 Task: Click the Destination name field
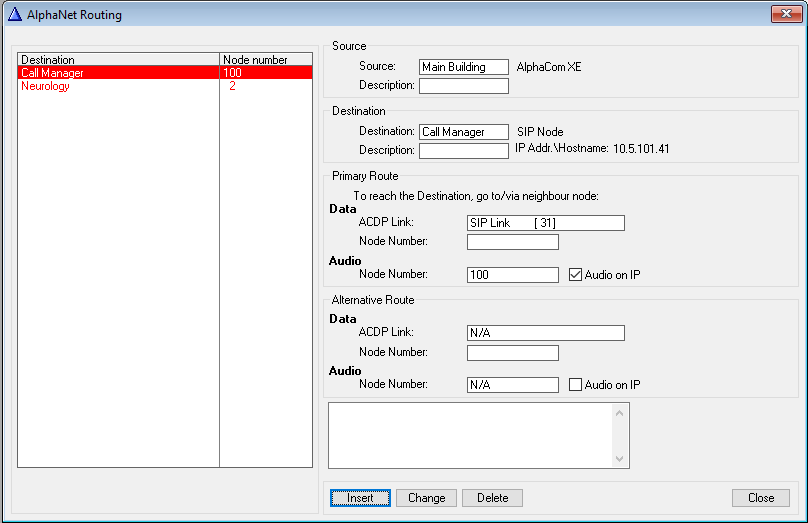click(464, 132)
